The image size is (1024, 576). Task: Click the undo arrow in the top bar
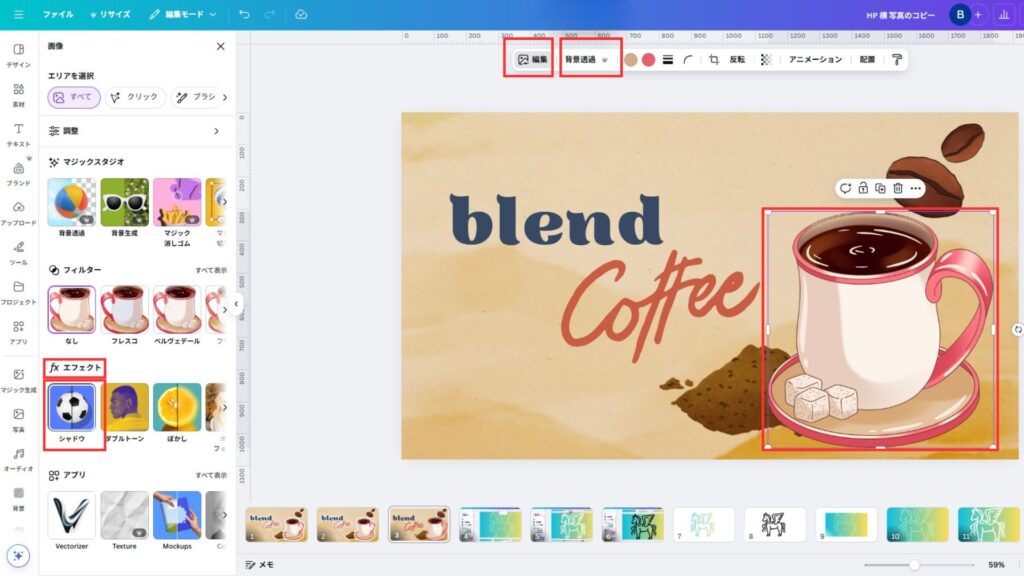point(245,15)
